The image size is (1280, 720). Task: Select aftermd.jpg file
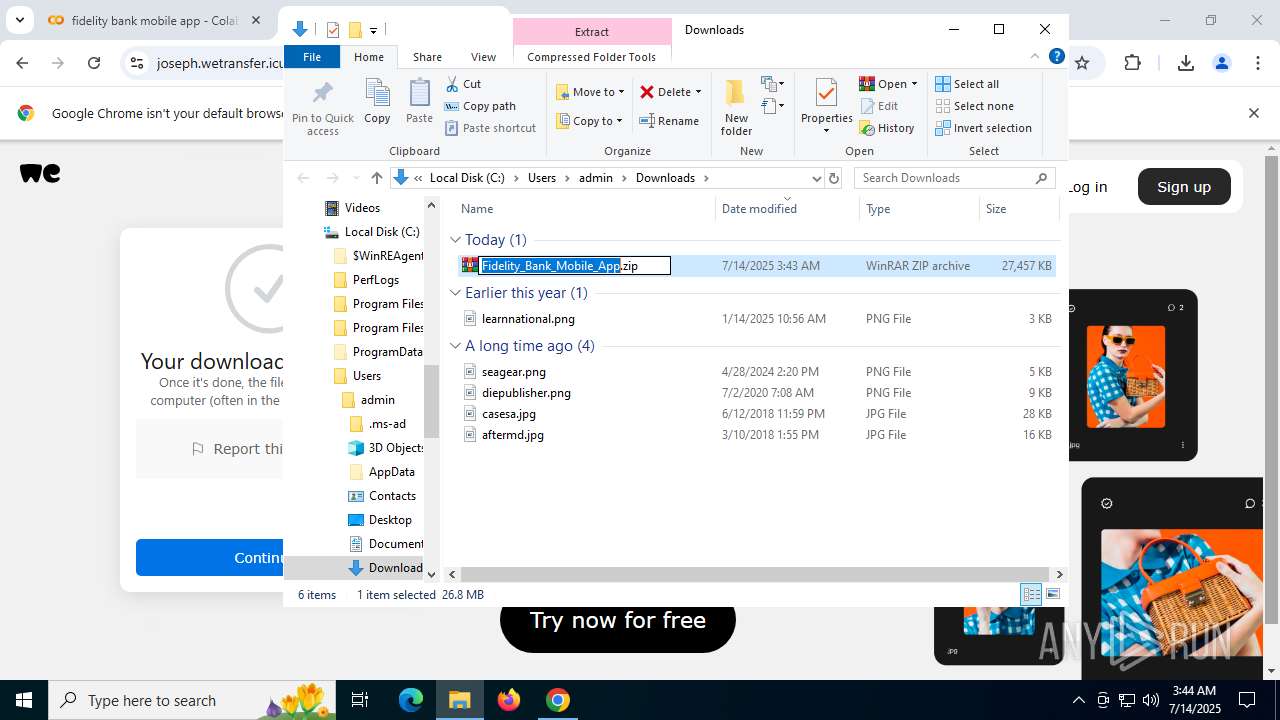click(x=513, y=435)
